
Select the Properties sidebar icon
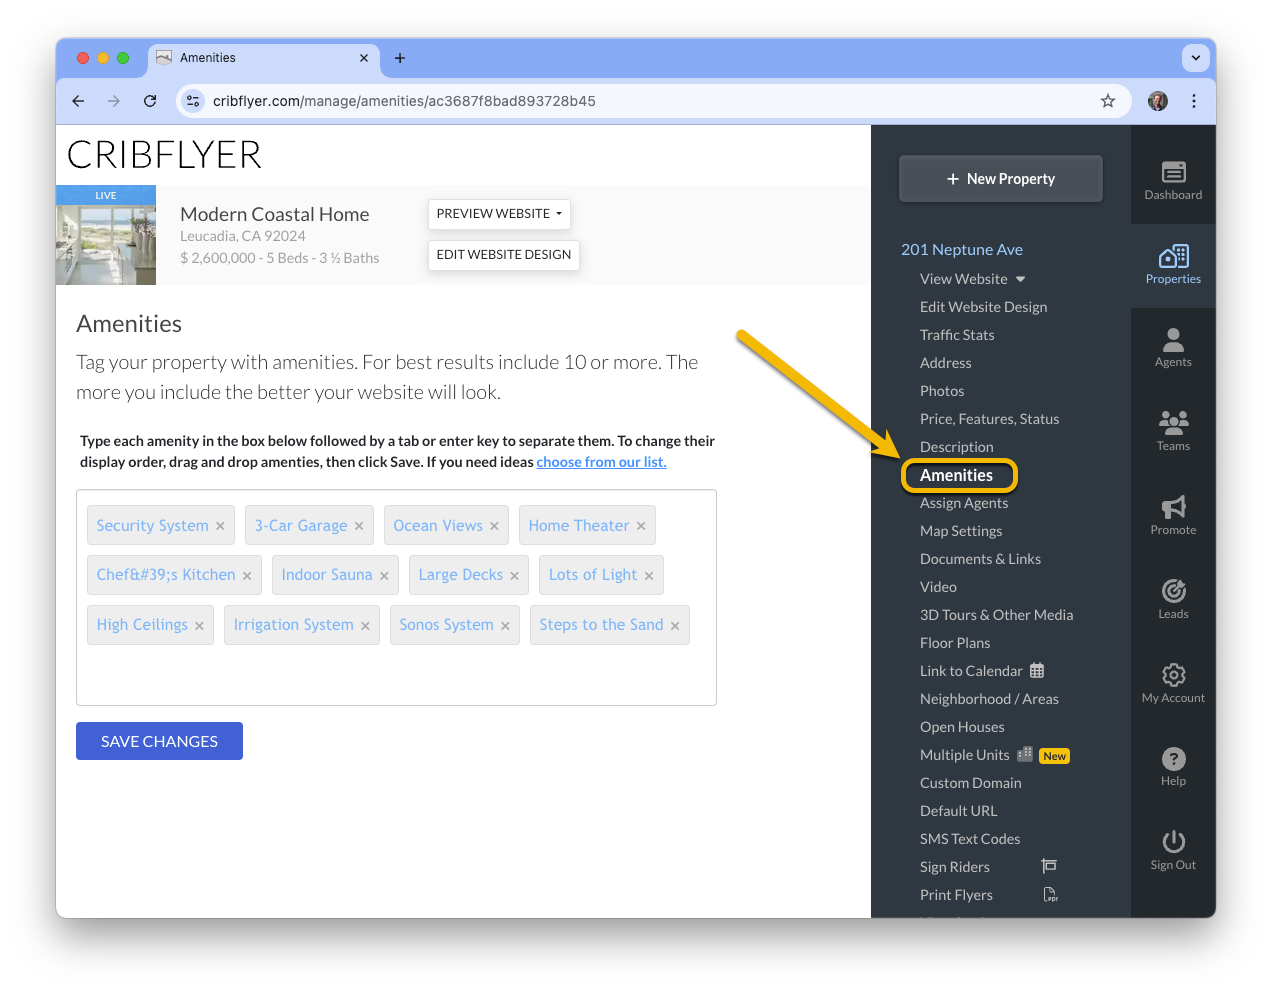click(x=1173, y=256)
